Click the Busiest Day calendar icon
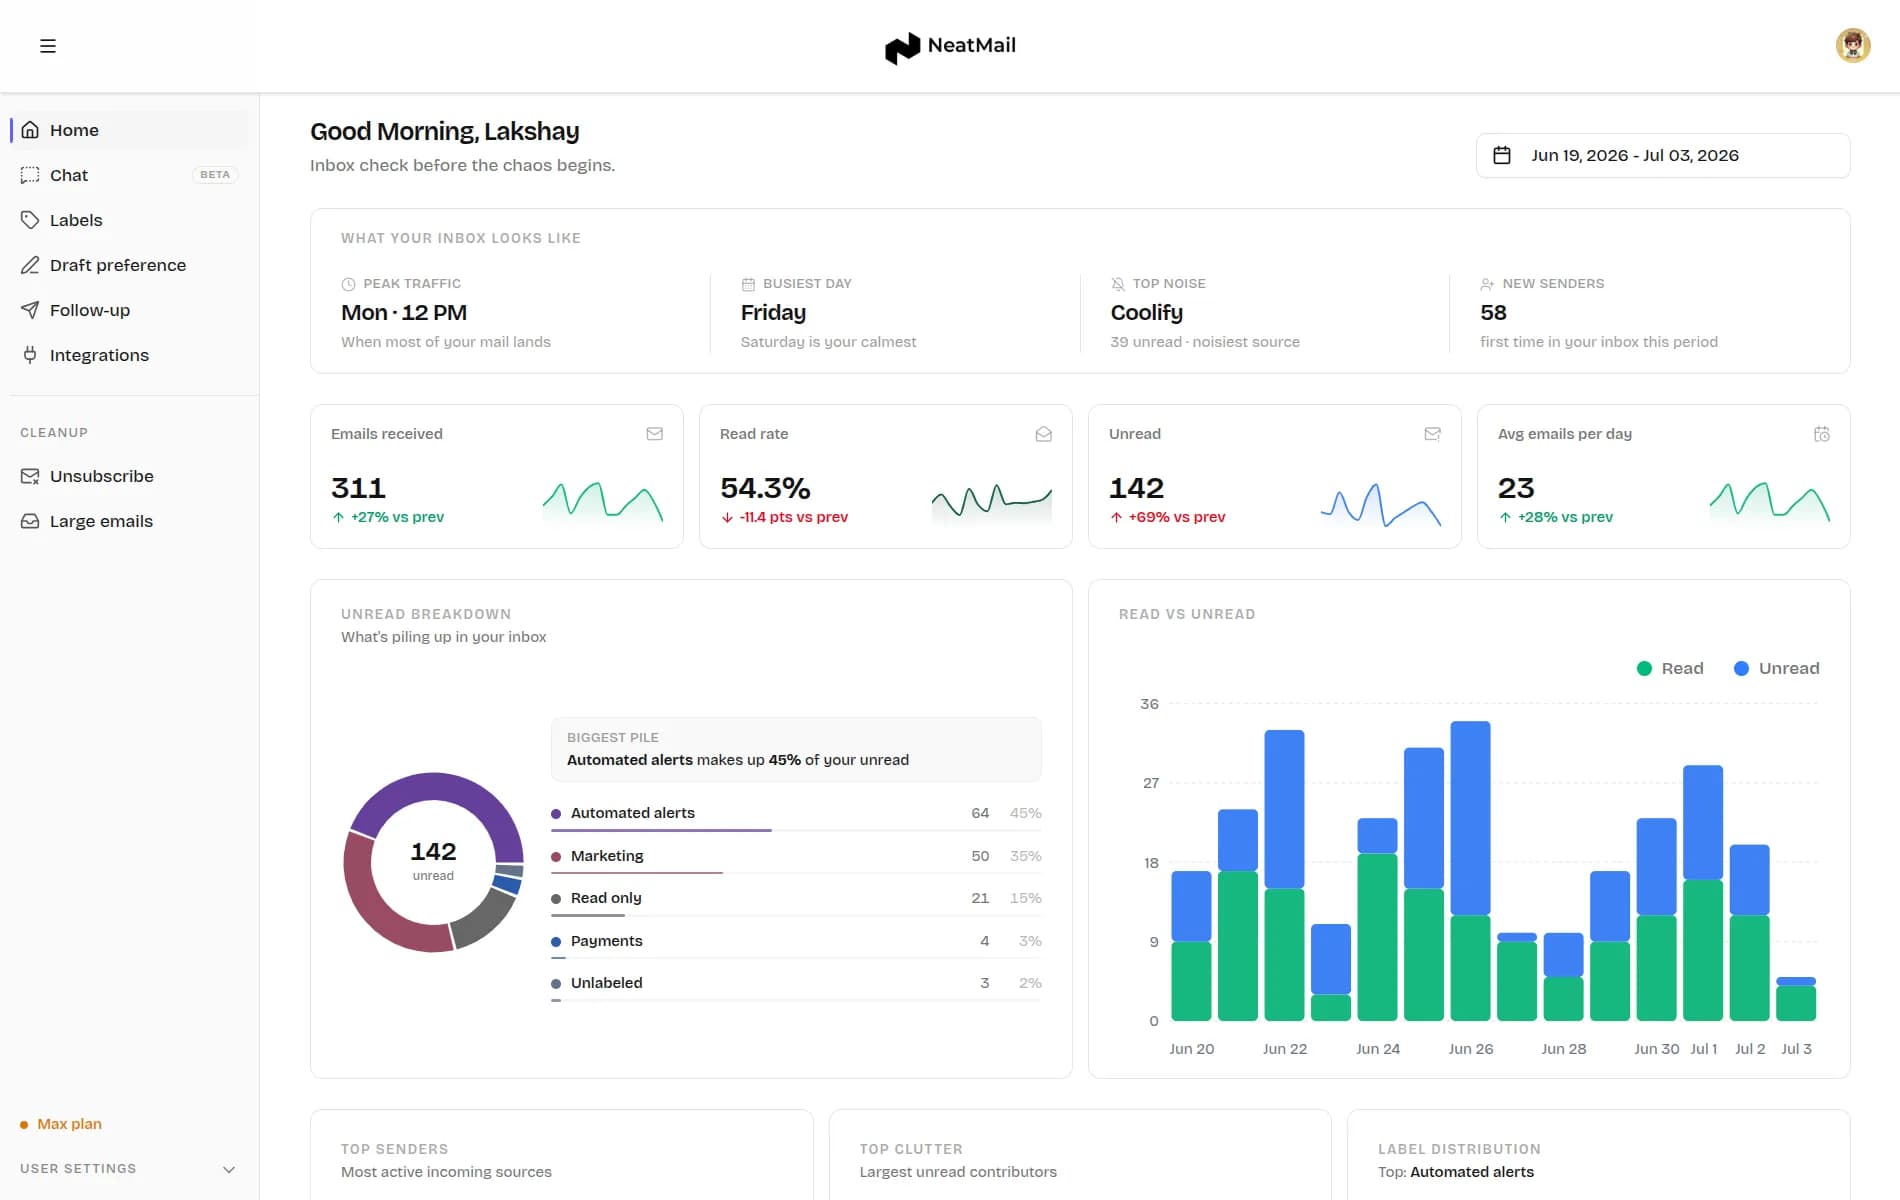 [748, 284]
